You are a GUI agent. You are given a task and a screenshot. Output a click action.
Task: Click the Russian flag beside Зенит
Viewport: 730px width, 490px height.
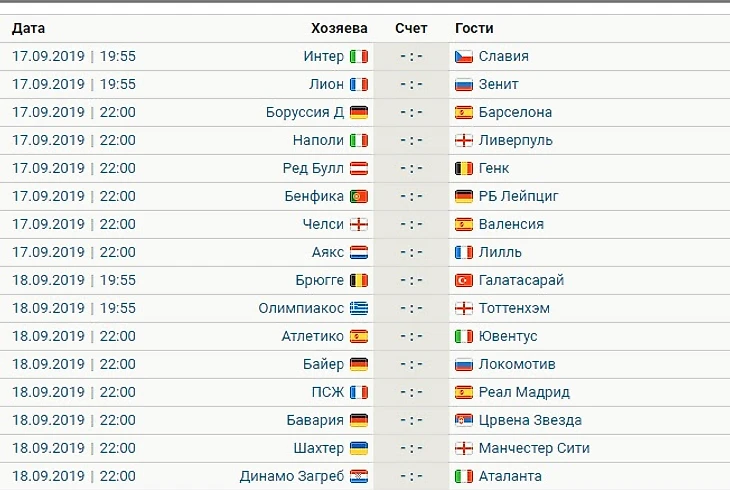(463, 85)
